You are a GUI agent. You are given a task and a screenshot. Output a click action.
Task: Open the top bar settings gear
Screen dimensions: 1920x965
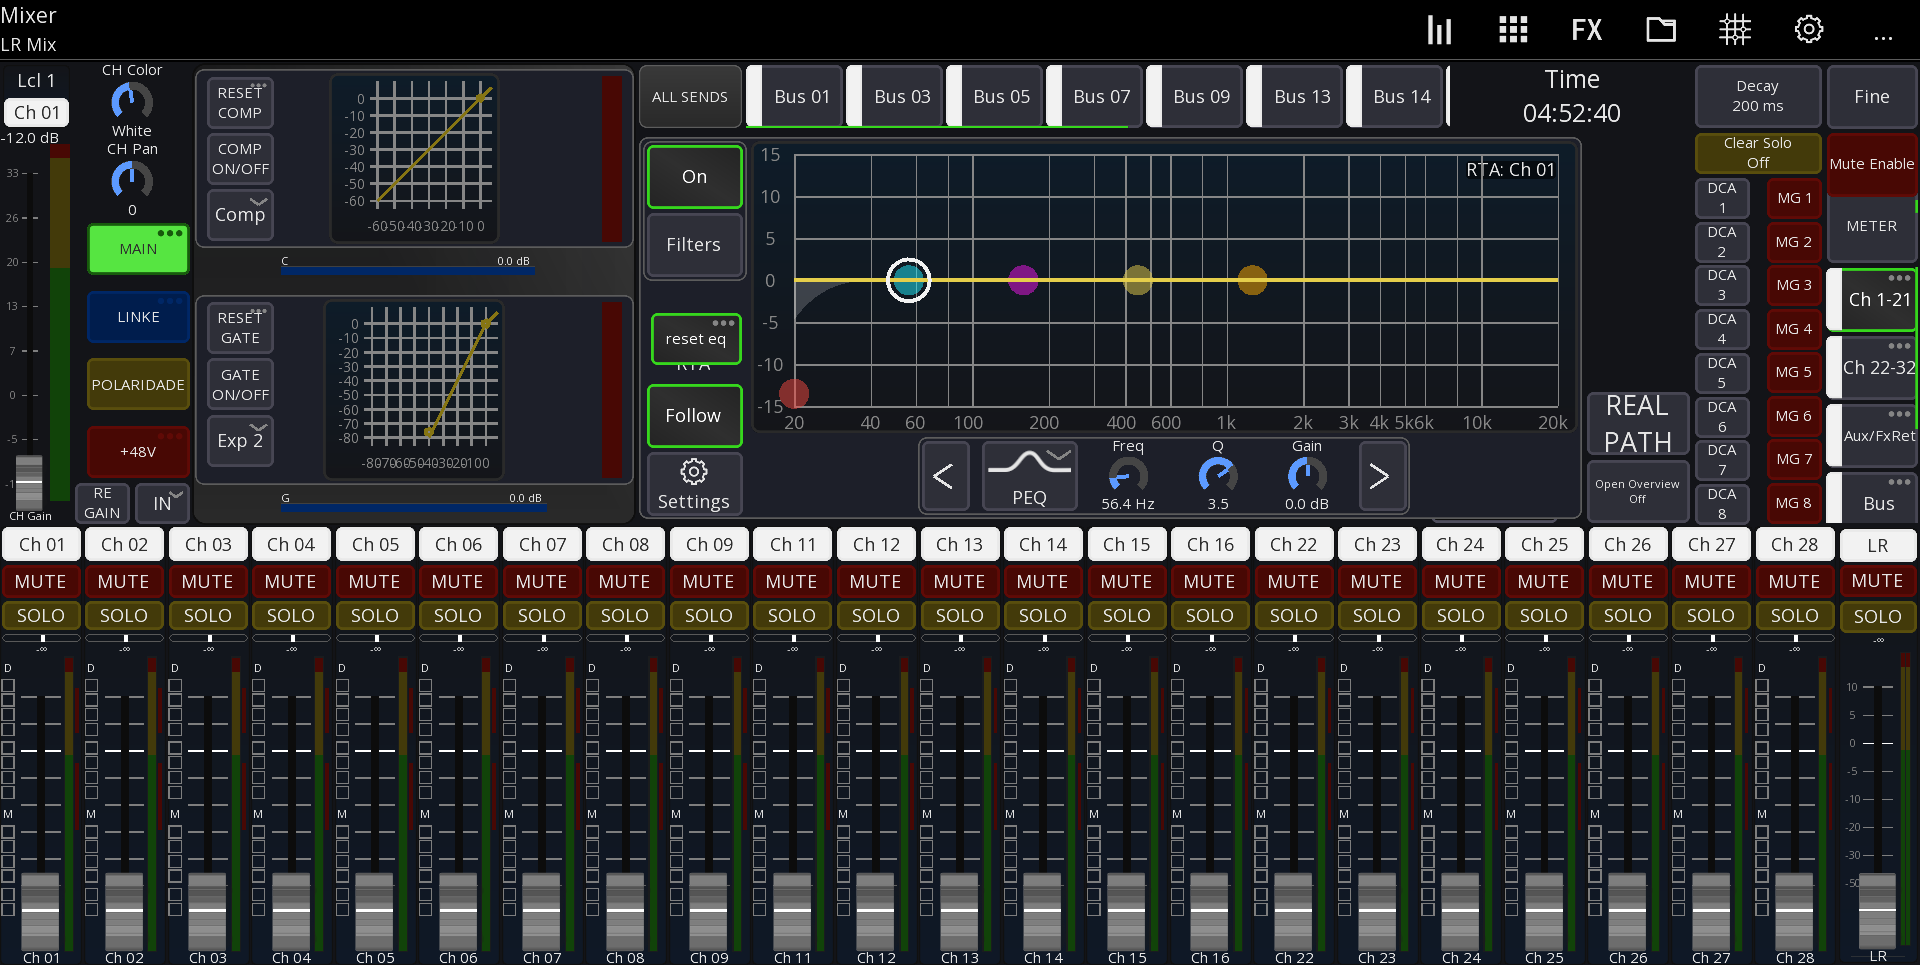1808,30
